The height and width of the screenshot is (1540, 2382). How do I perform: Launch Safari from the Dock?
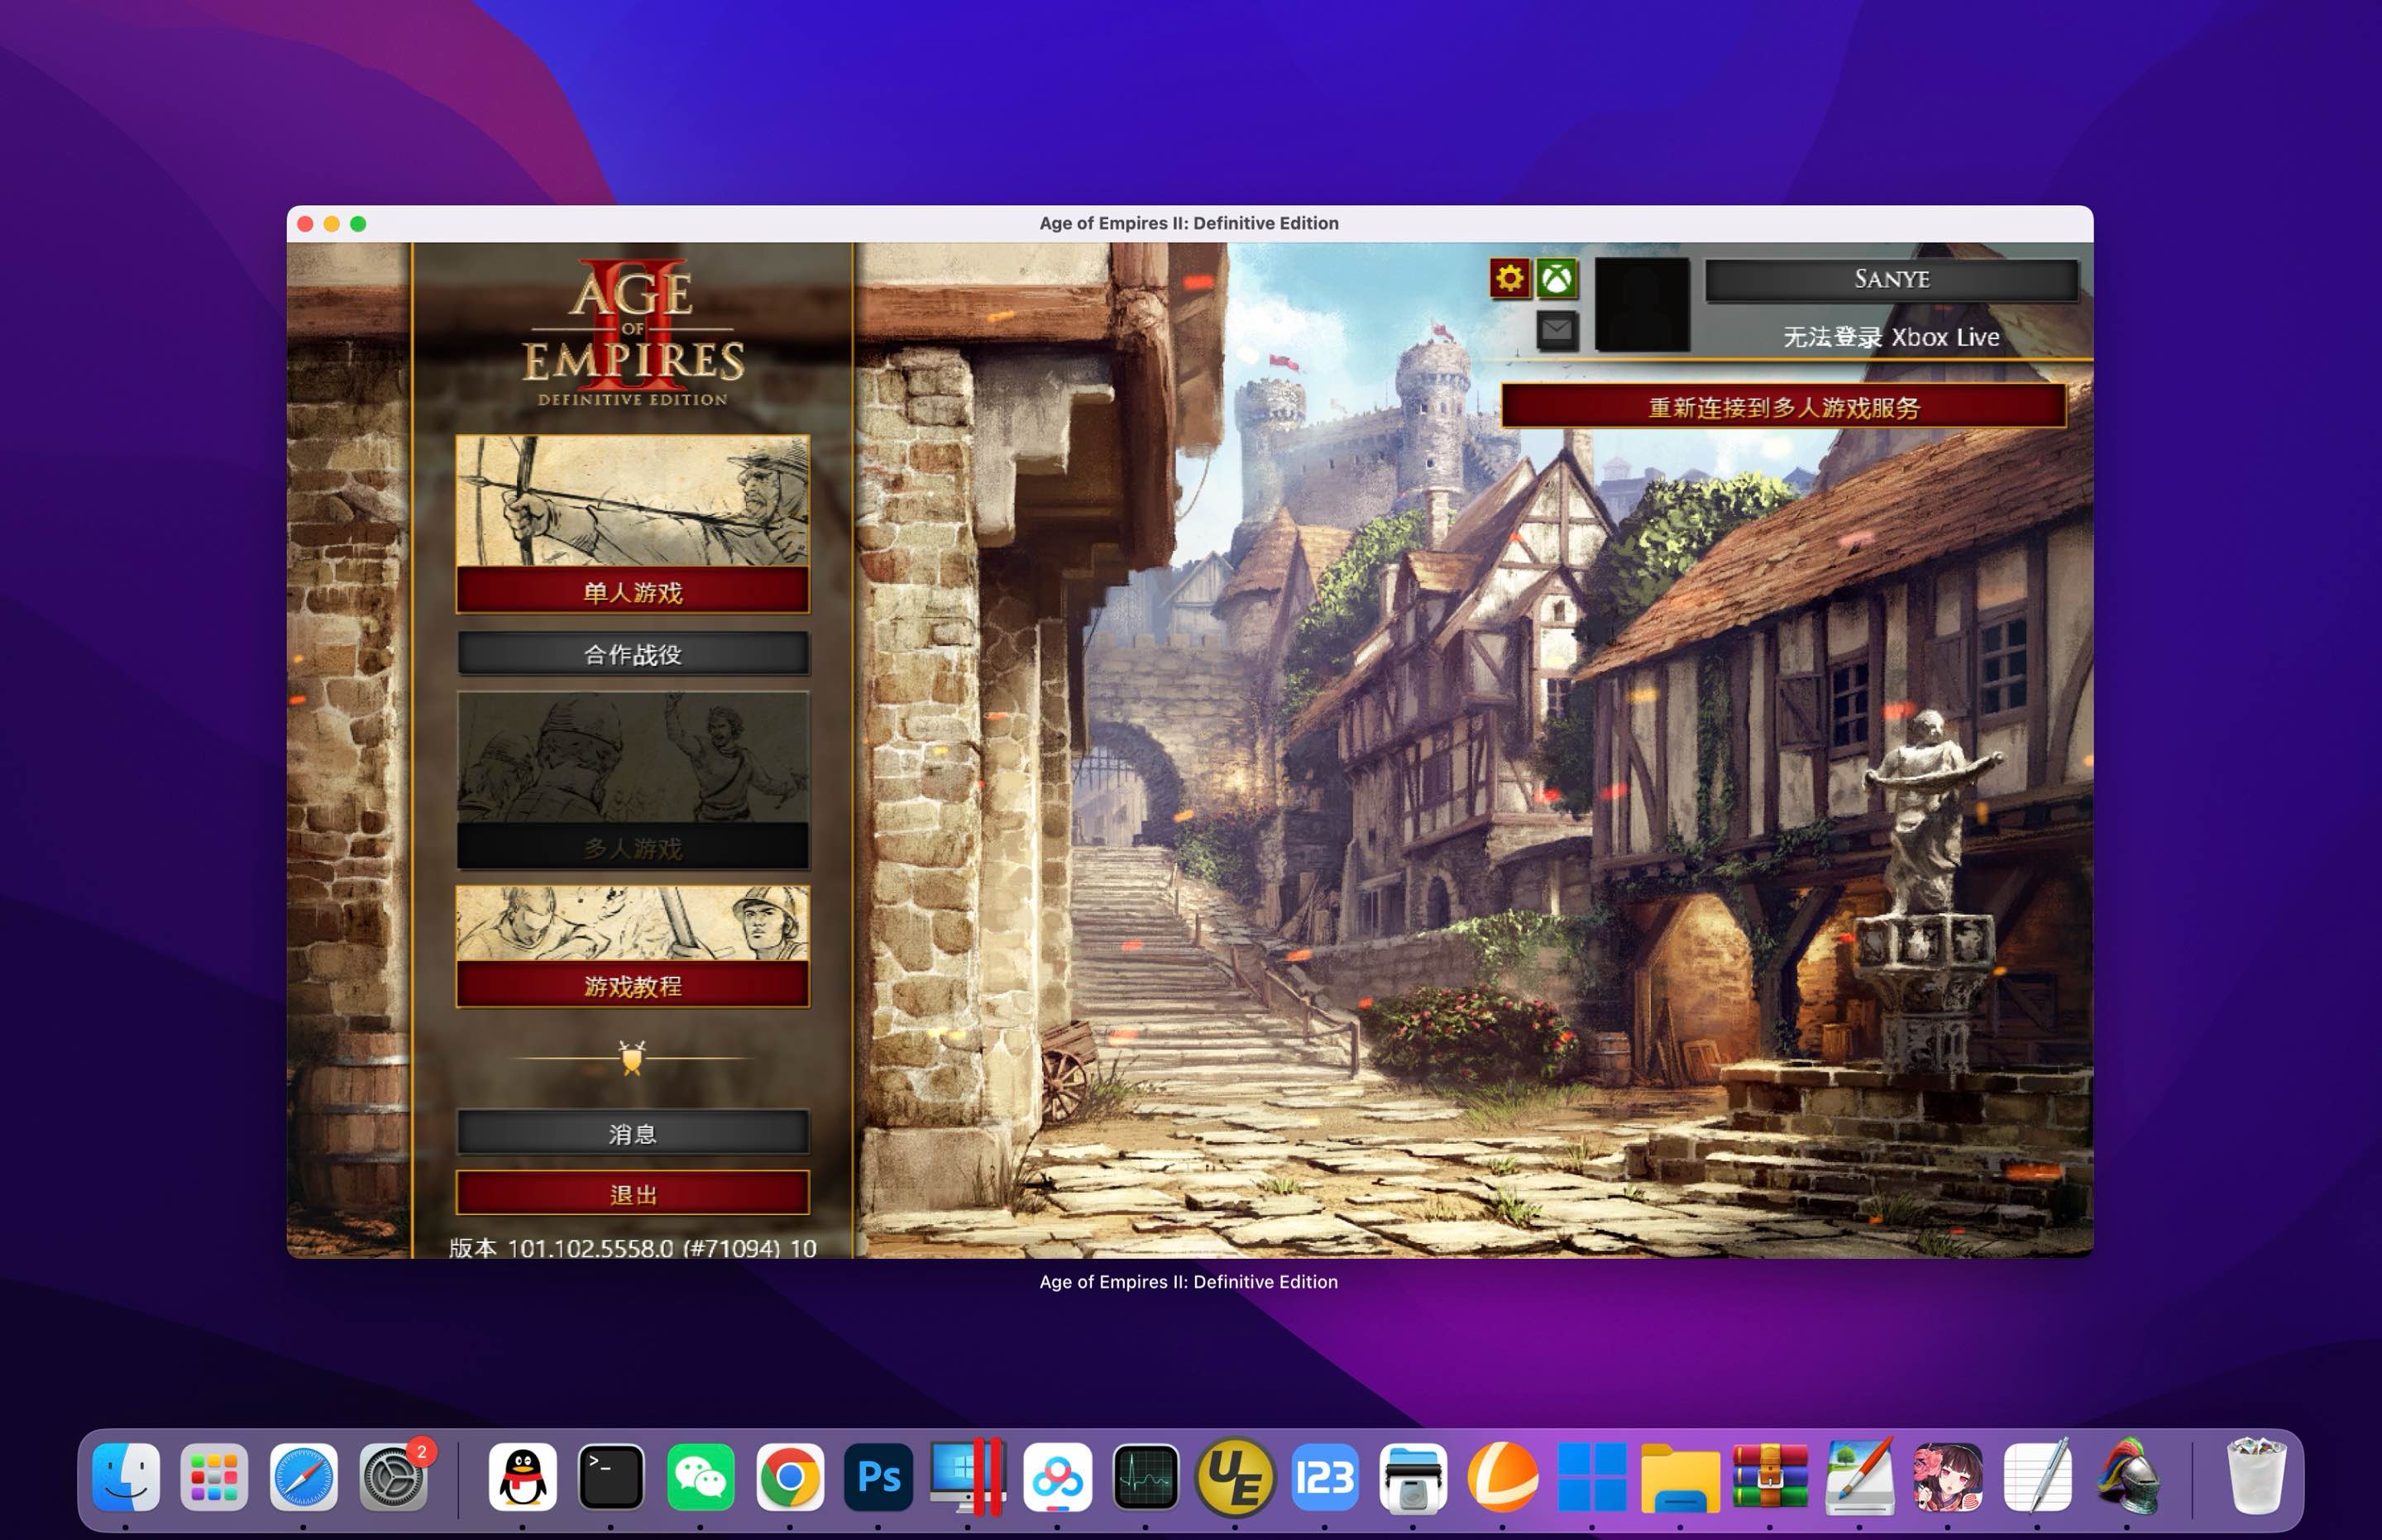pyautogui.click(x=303, y=1476)
